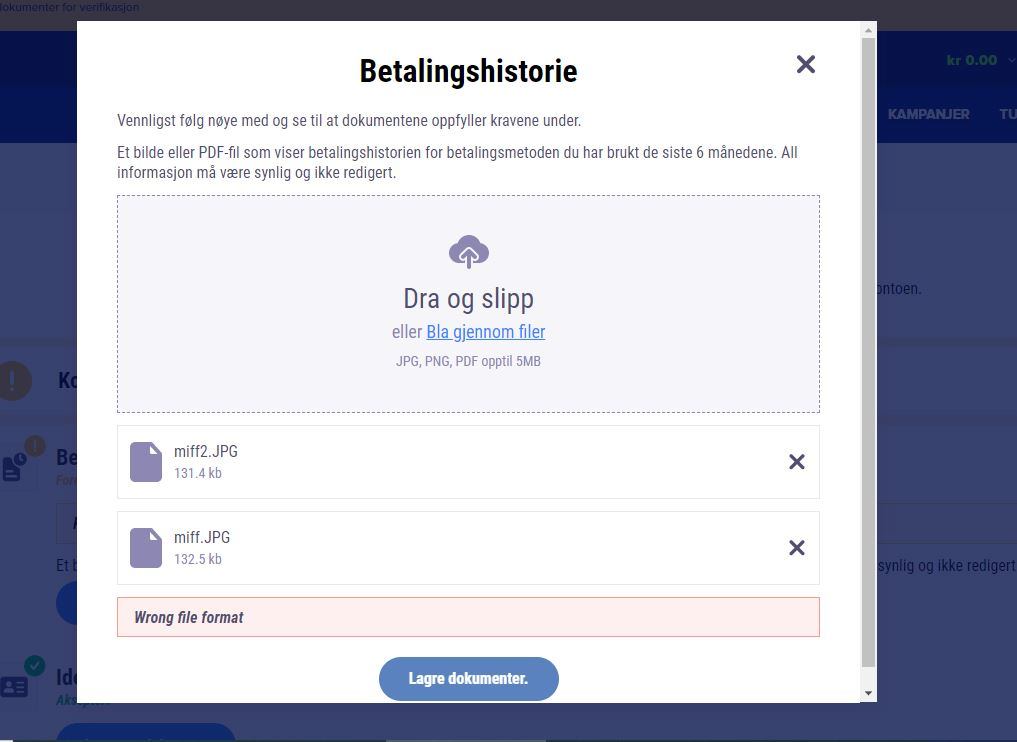Image resolution: width=1017 pixels, height=742 pixels.
Task: Expand the chevron next to kr 0.00
Action: tap(1010, 61)
